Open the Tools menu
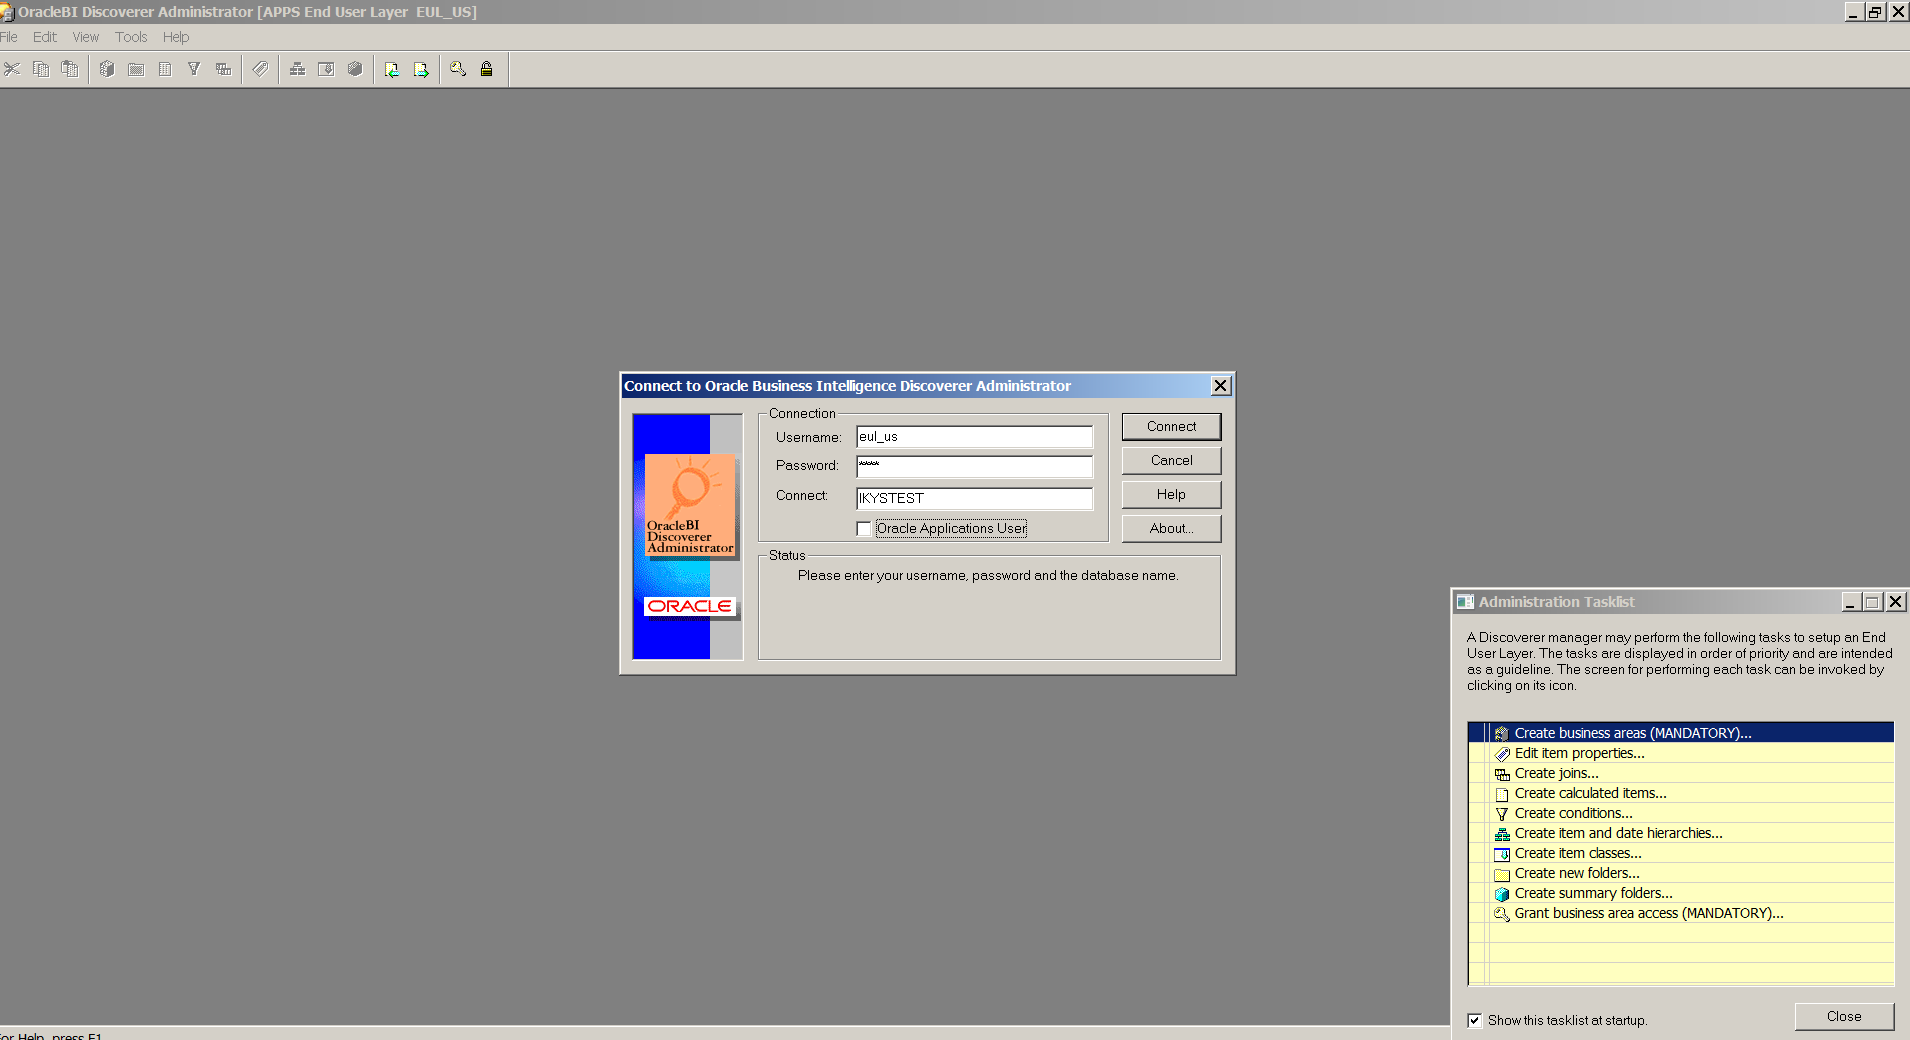This screenshot has width=1910, height=1040. 130,37
